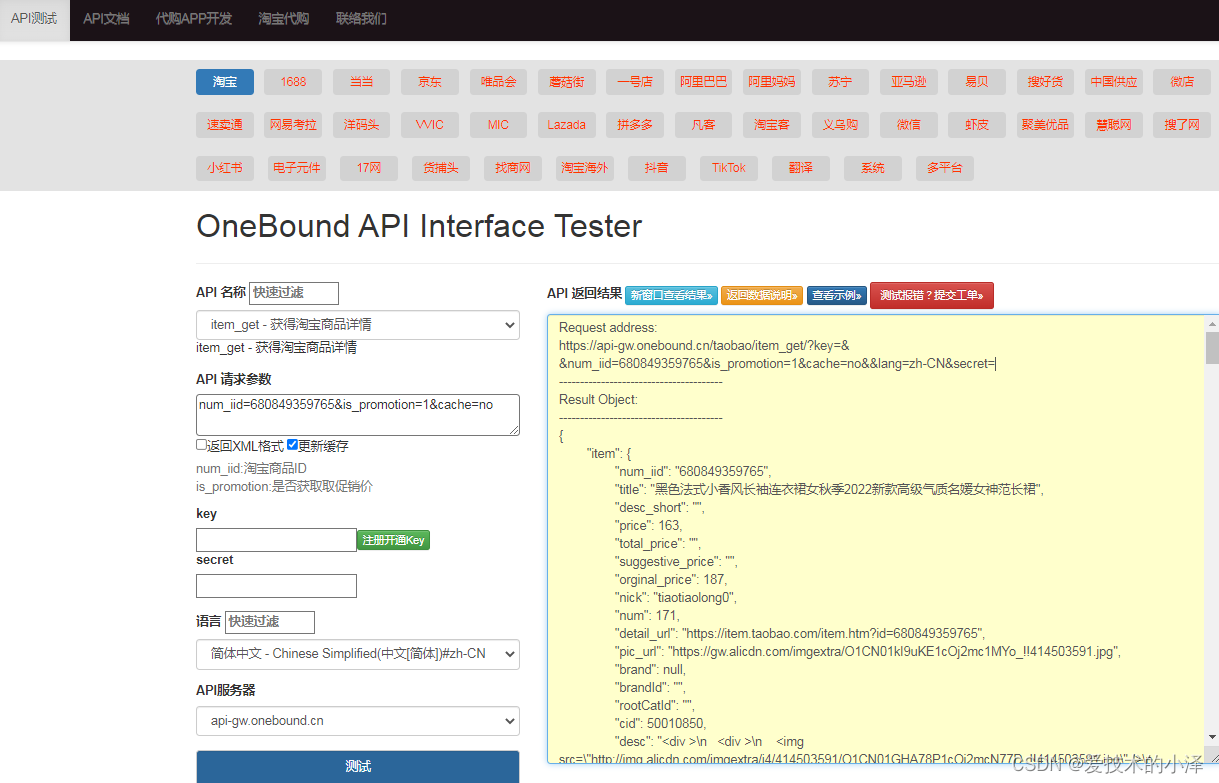Pick the 一号店 platform button
This screenshot has width=1219, height=783.
pyautogui.click(x=635, y=82)
